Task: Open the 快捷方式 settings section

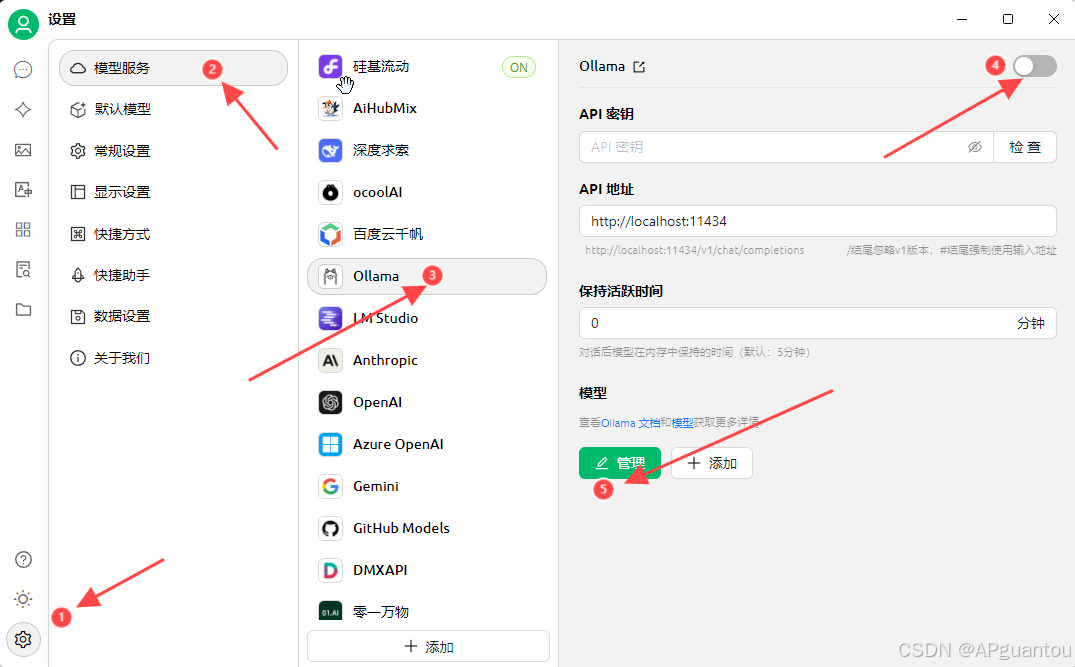Action: (x=173, y=234)
